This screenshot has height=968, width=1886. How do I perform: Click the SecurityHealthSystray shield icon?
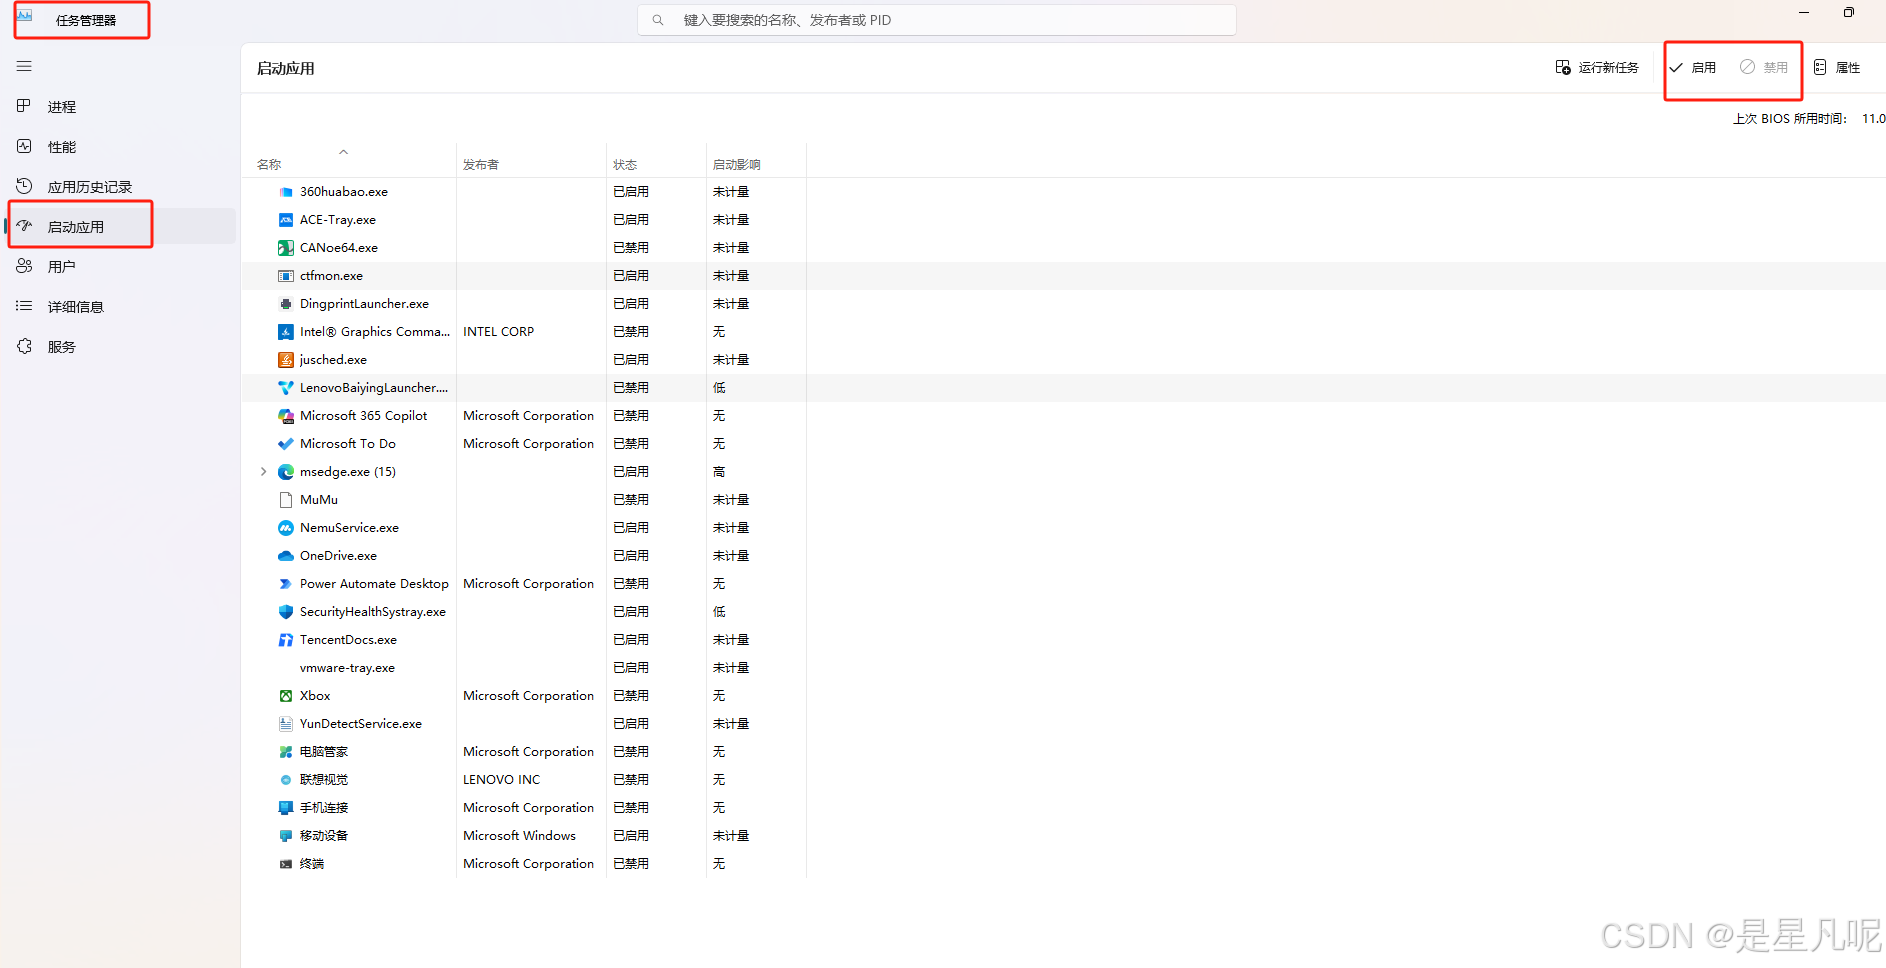click(286, 612)
